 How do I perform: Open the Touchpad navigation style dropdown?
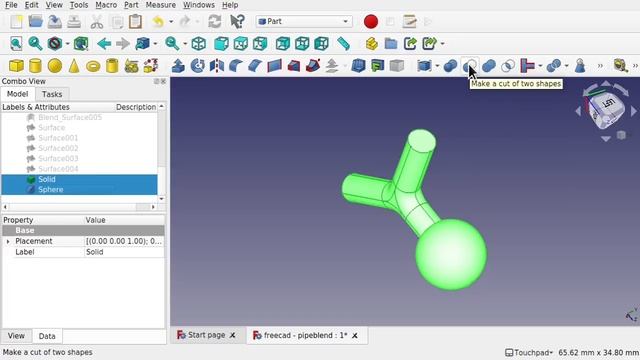[x=529, y=352]
